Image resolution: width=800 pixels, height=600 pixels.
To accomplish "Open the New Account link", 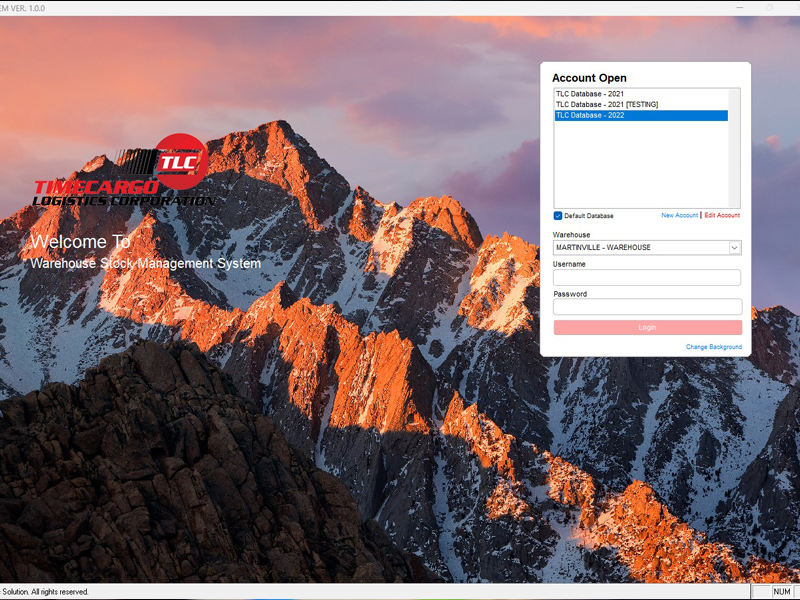I will coord(679,216).
